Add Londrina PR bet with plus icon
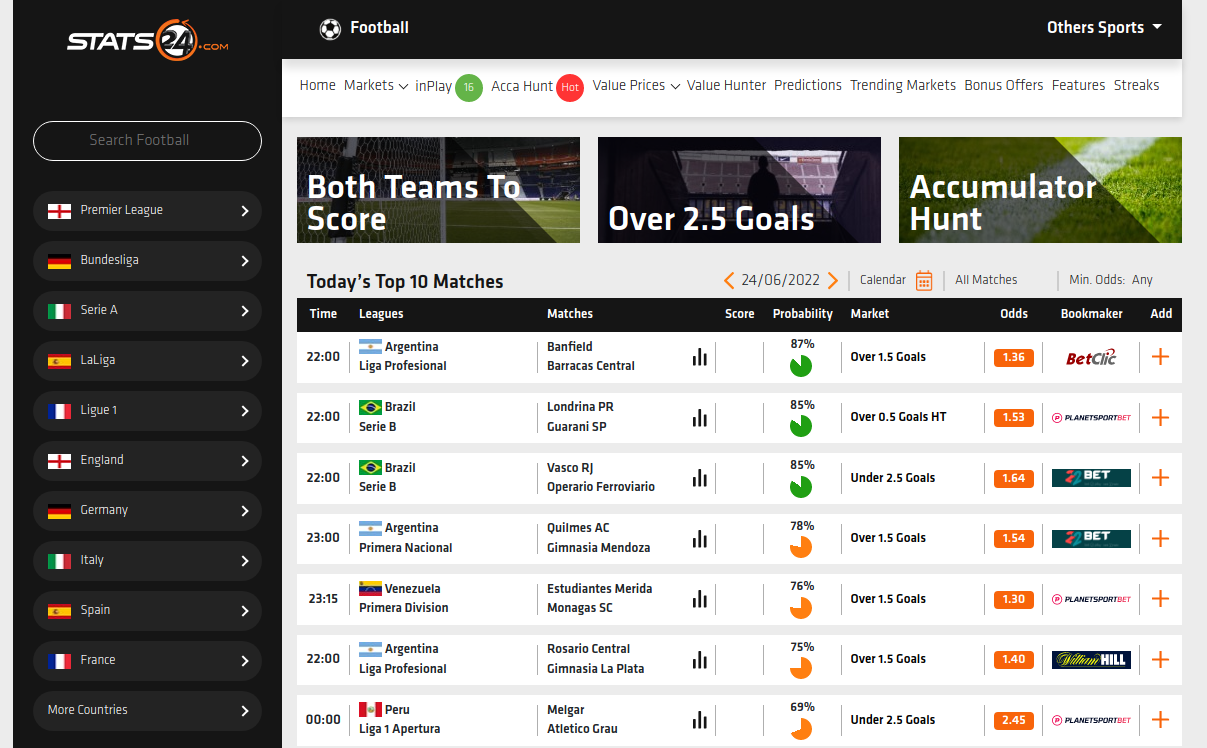 click(x=1160, y=417)
